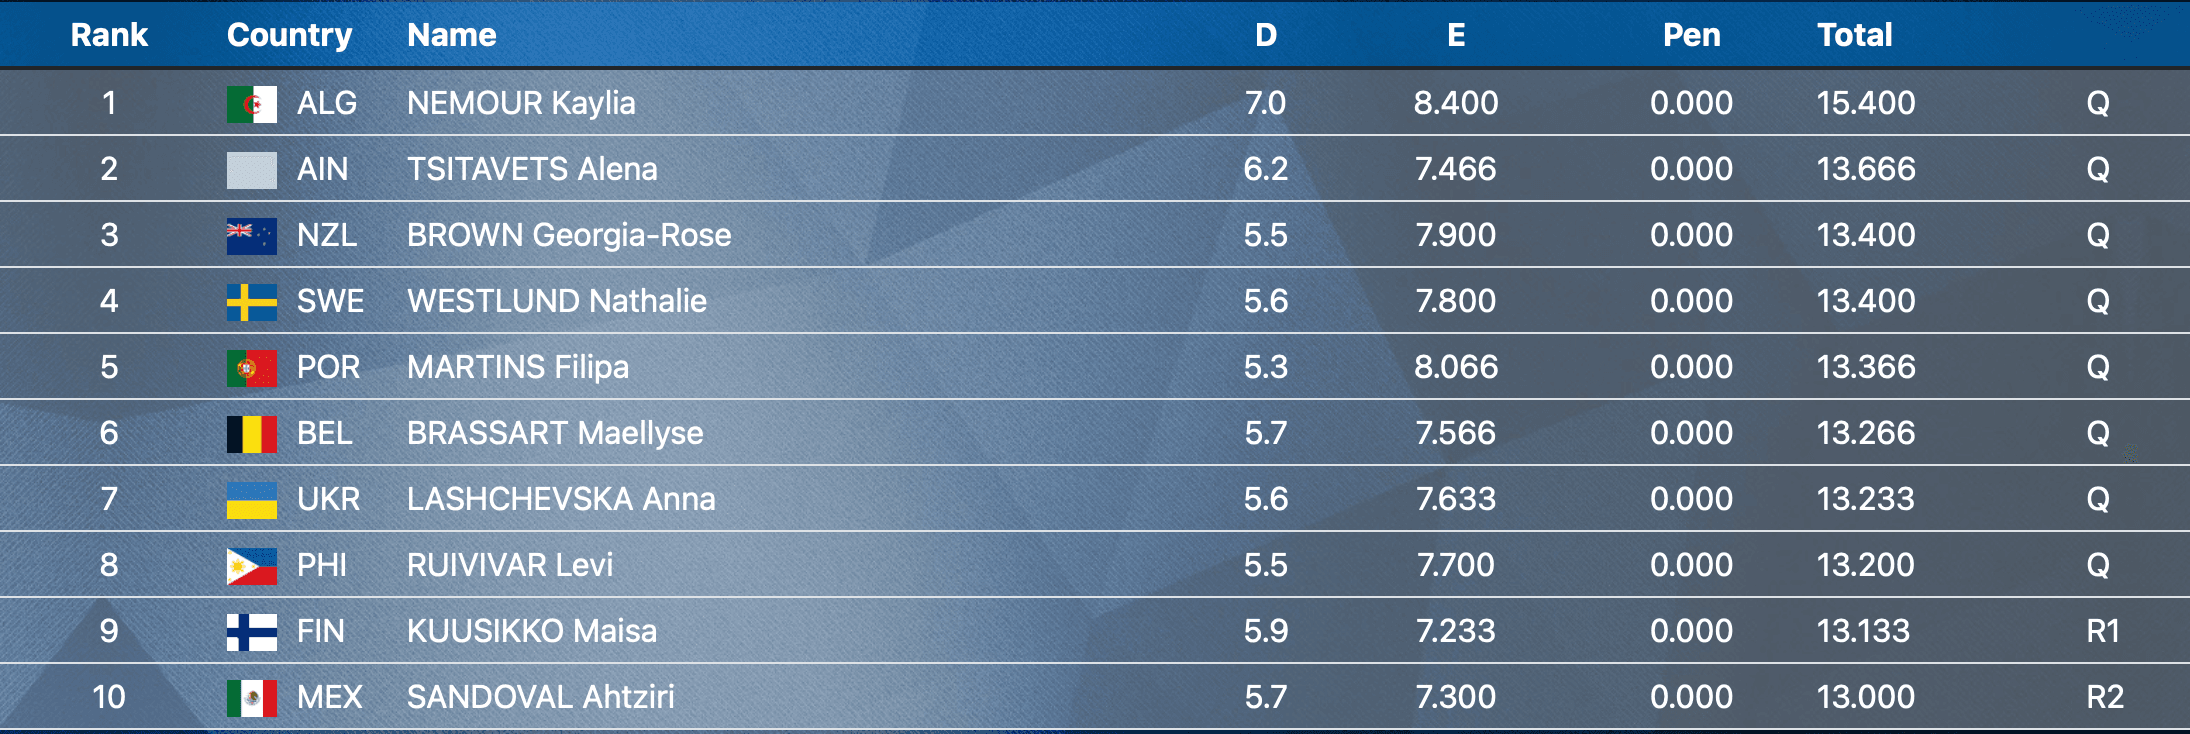The image size is (2190, 734).
Task: Click the Belgium flag icon
Action: (x=251, y=434)
